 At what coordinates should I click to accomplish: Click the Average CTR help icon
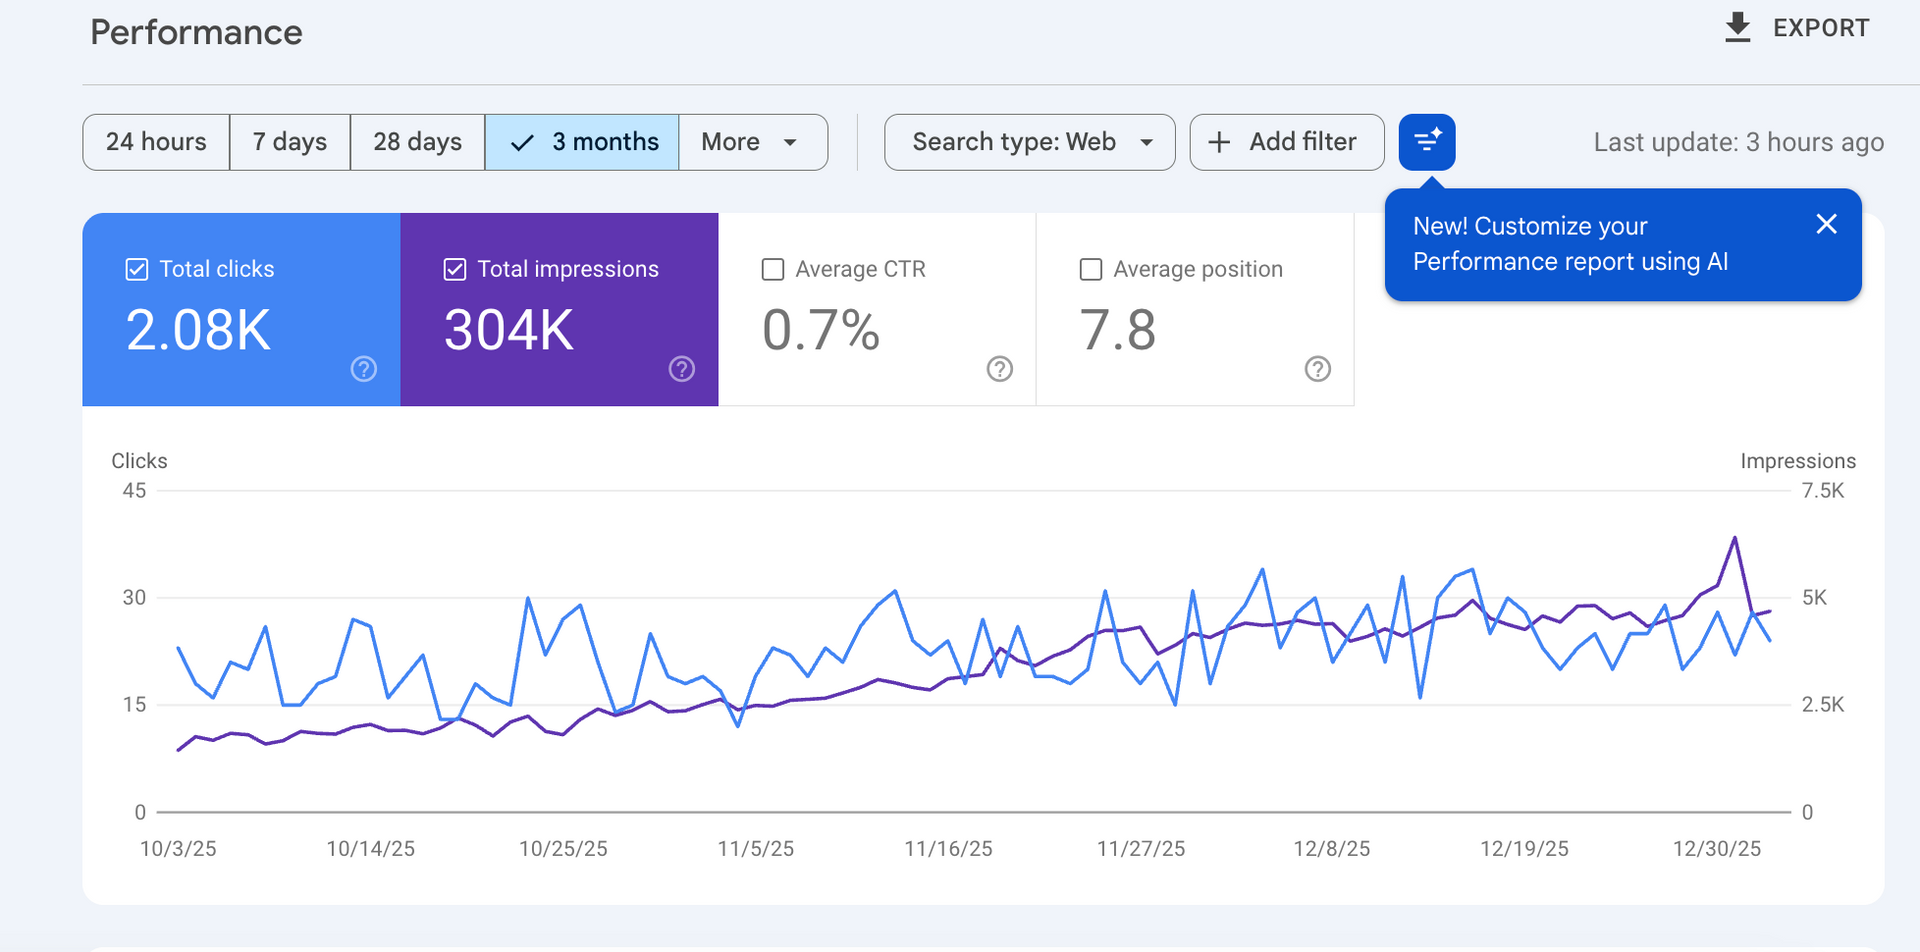[1000, 369]
